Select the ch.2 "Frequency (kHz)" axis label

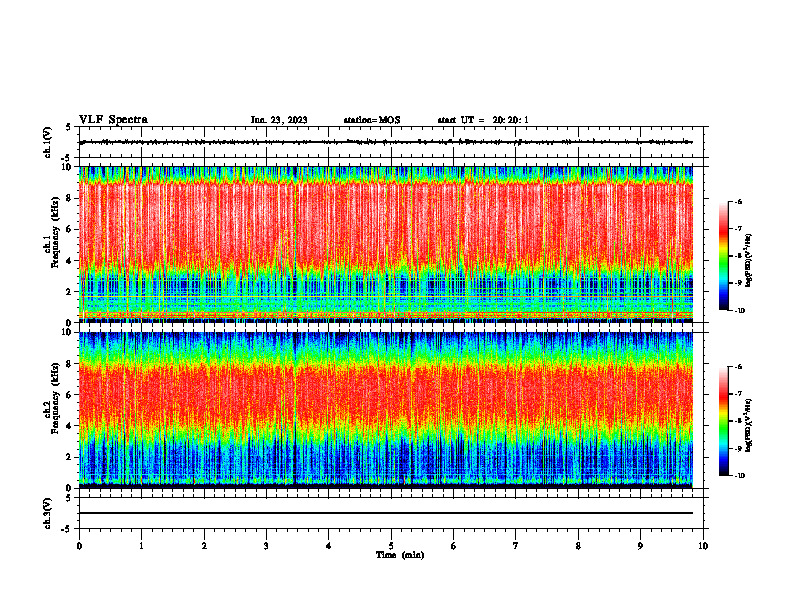coord(55,398)
